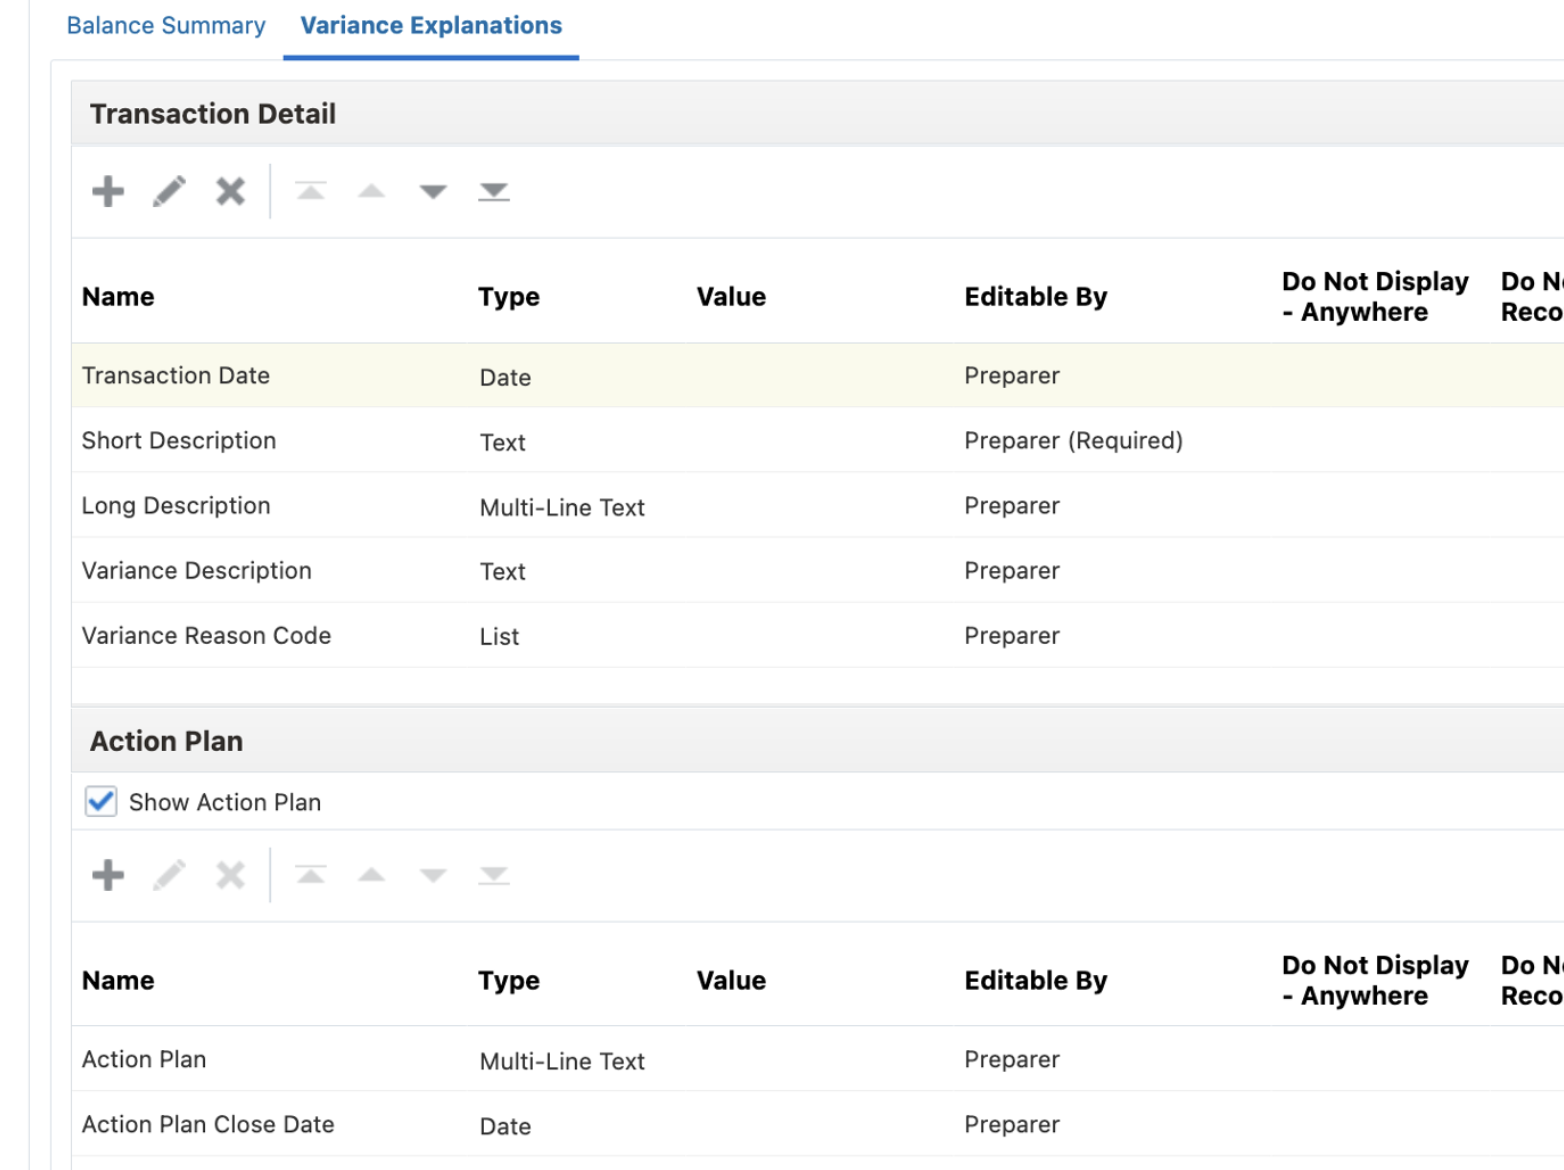Open the Variance Explanations tab
1564x1170 pixels.
[431, 26]
